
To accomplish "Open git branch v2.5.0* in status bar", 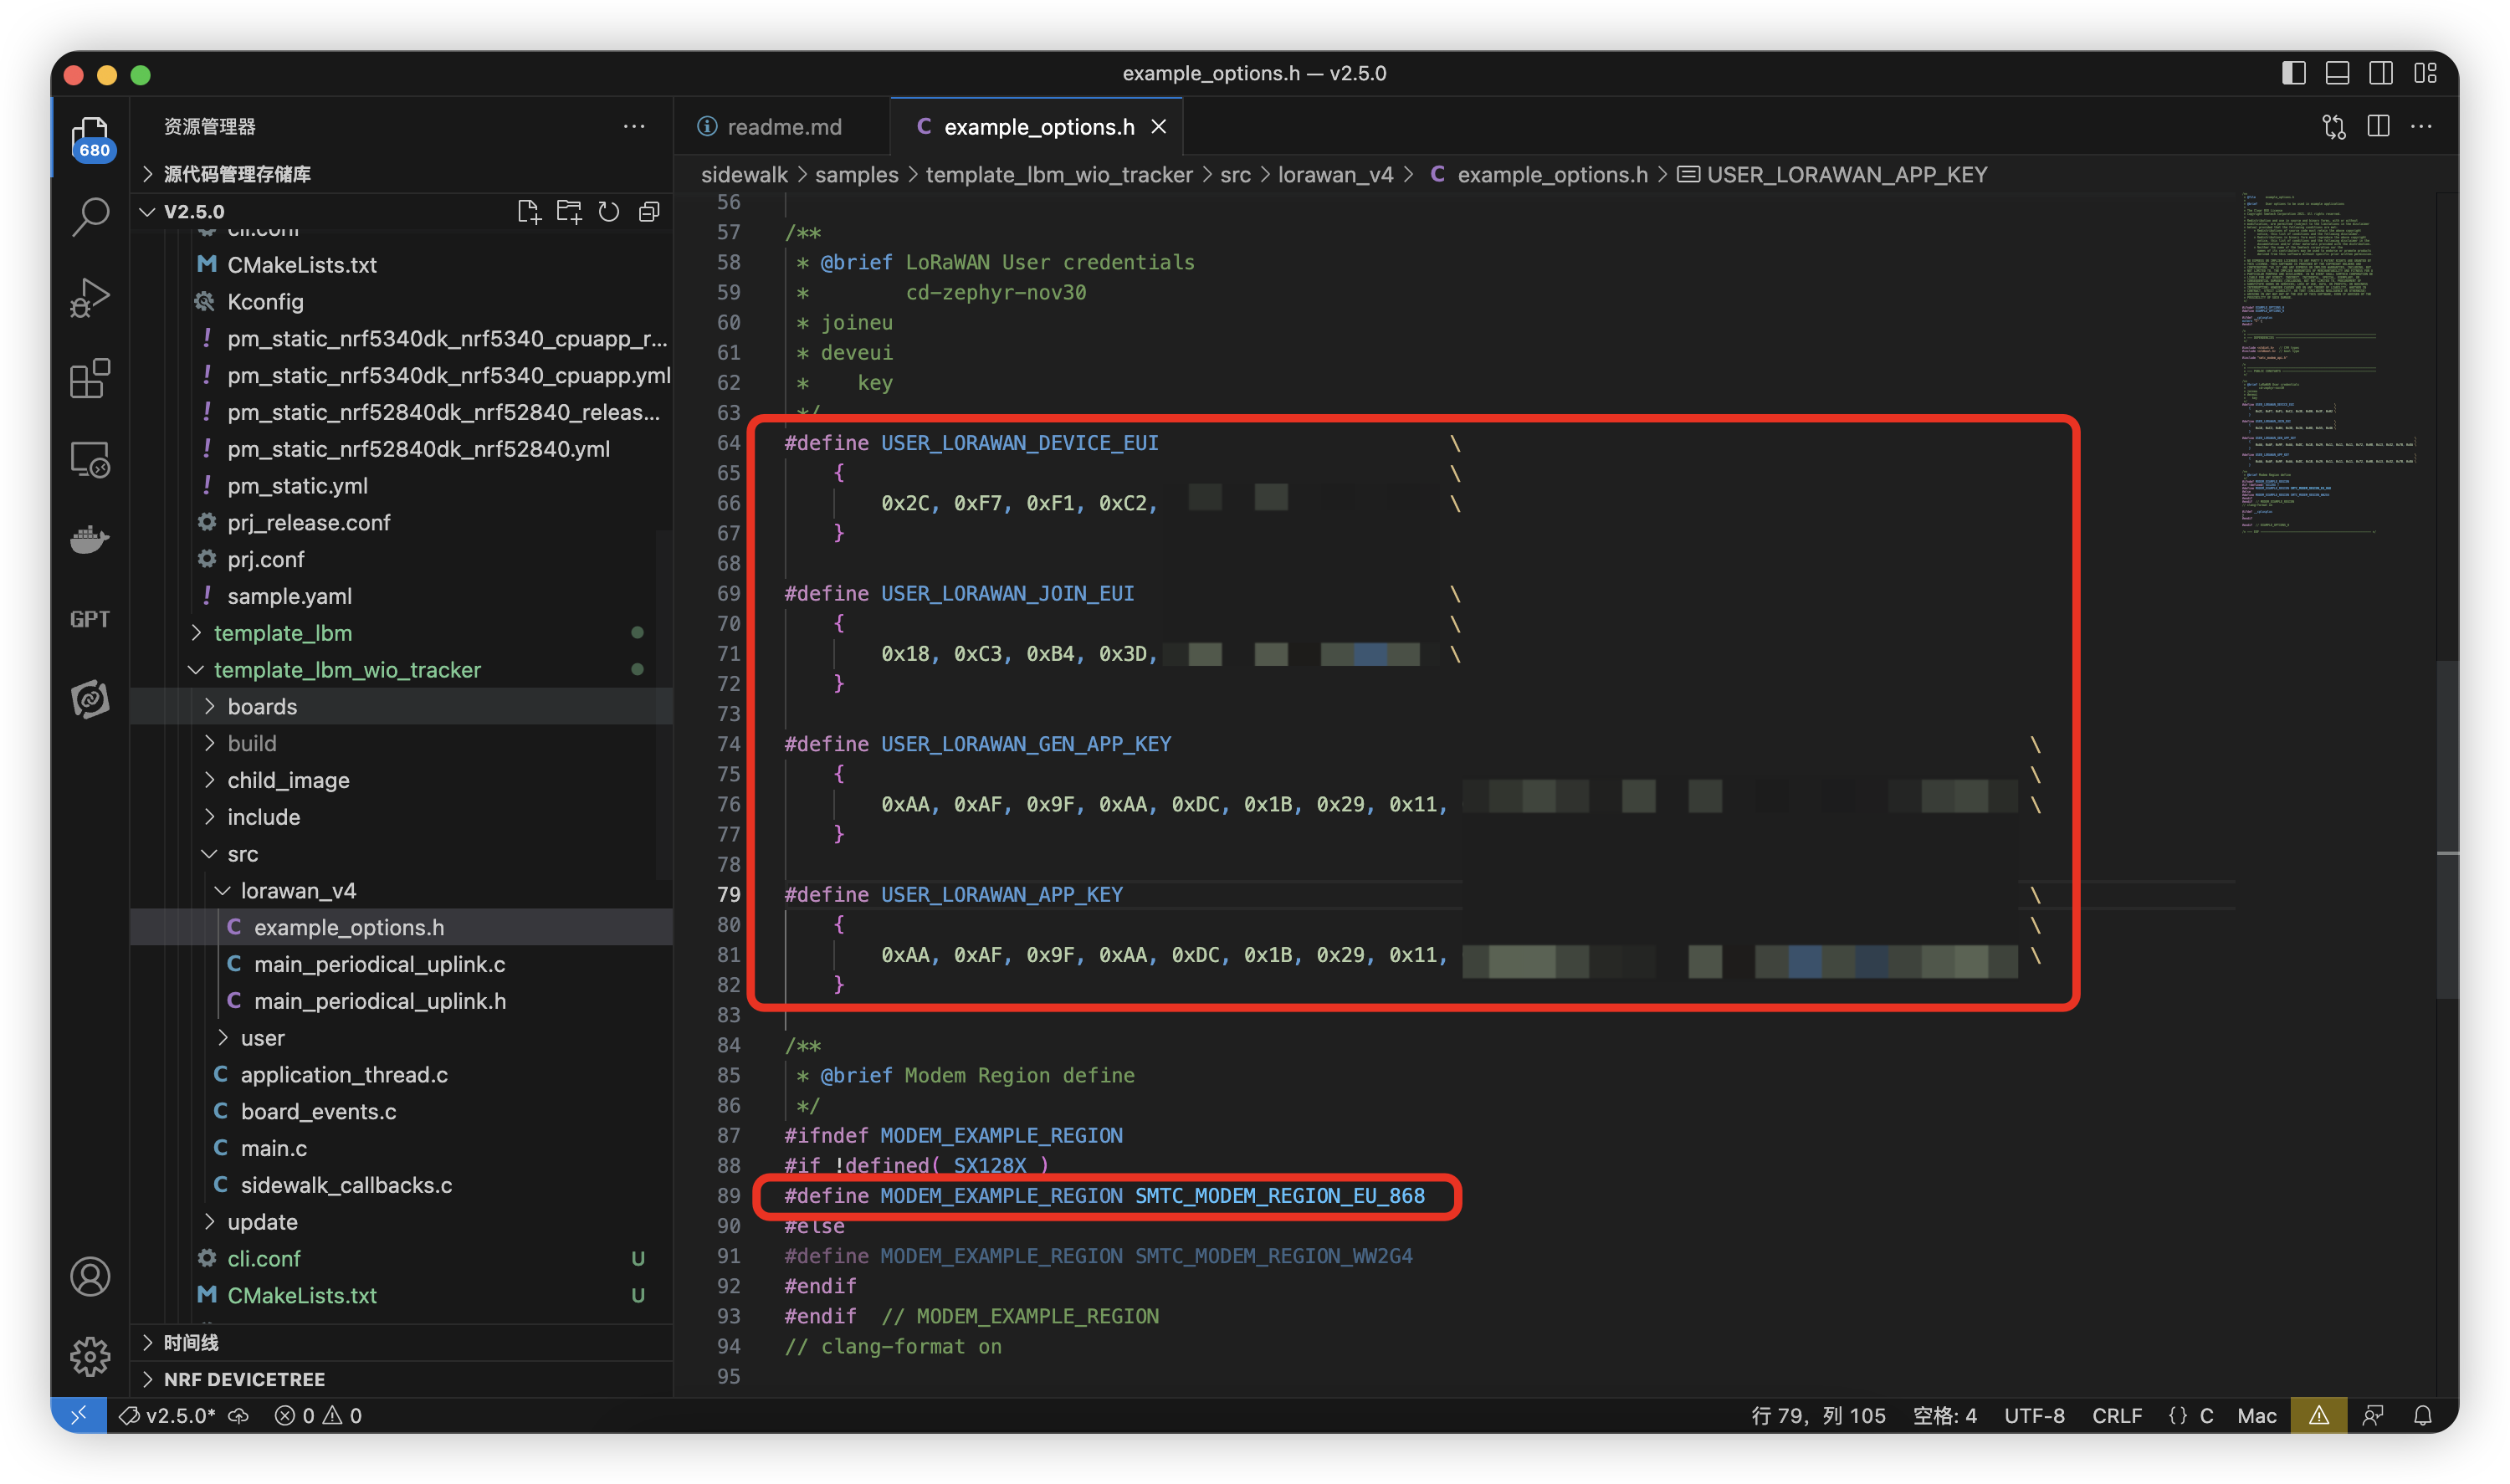I will tap(167, 1415).
